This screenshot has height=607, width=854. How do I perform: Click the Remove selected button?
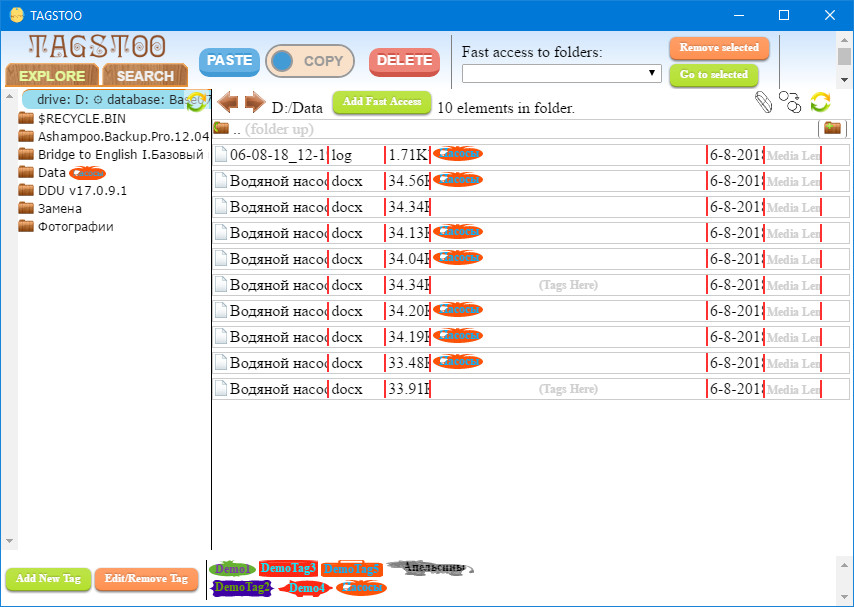click(719, 48)
